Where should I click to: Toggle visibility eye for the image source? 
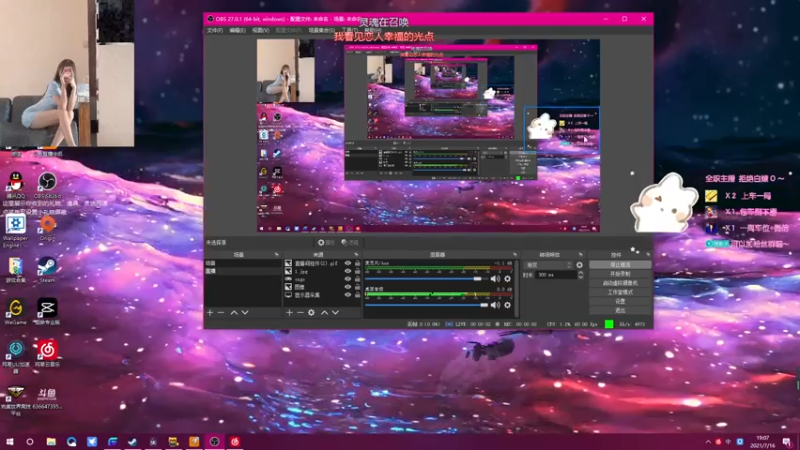pyautogui.click(x=348, y=287)
